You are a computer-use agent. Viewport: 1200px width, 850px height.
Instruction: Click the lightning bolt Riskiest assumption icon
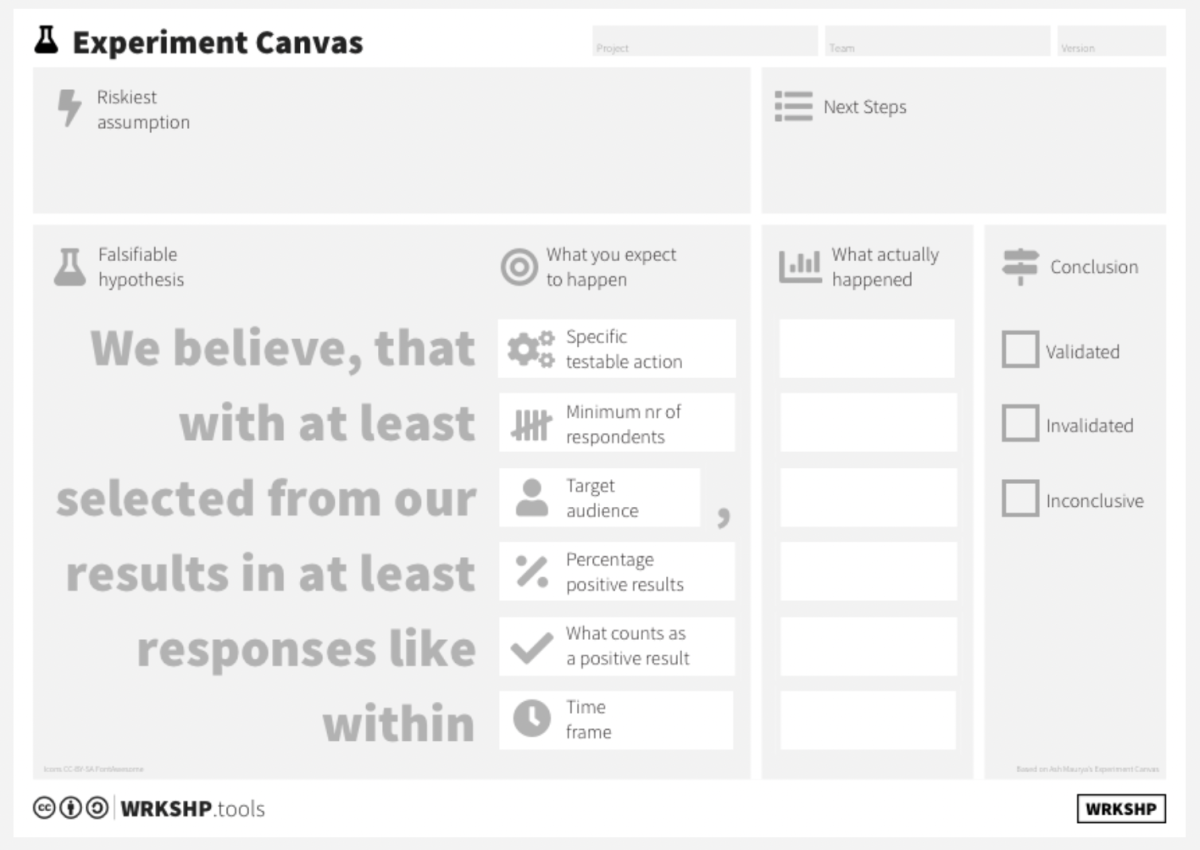coord(69,108)
